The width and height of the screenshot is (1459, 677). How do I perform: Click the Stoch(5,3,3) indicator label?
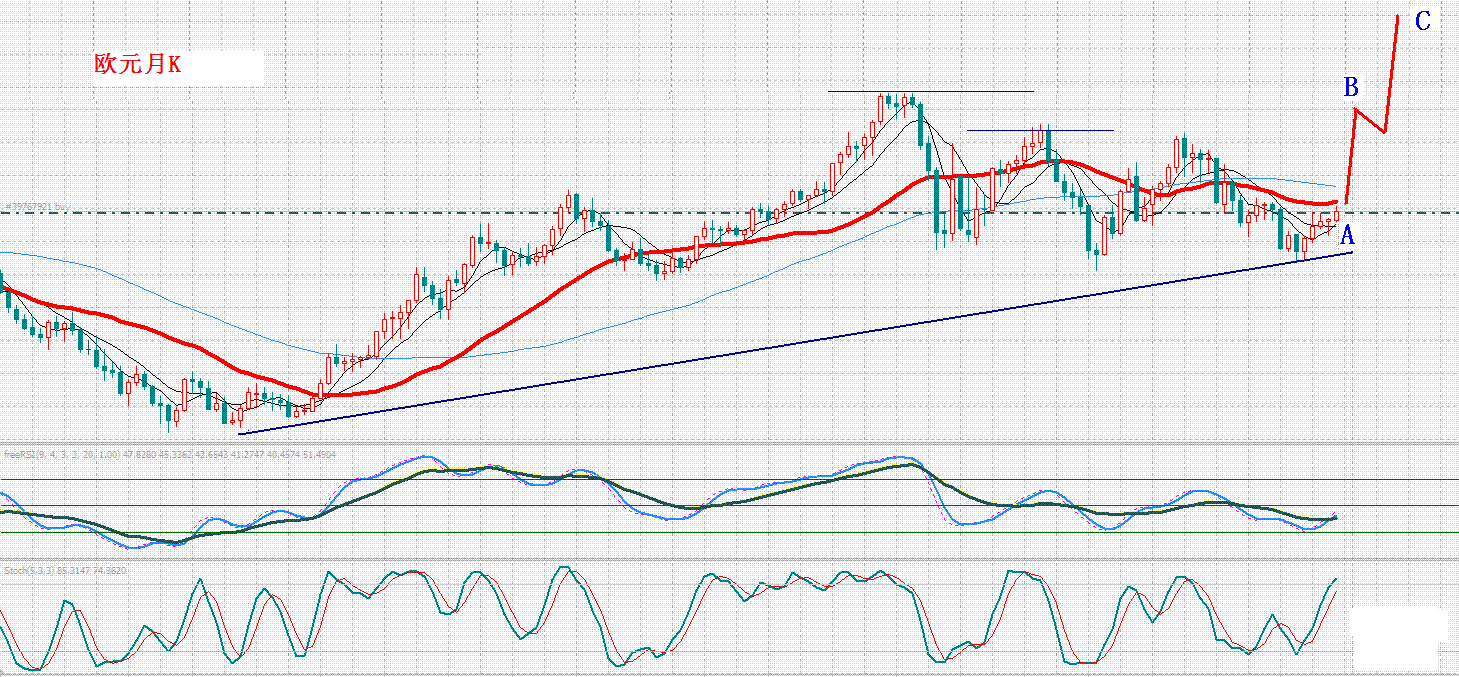pyautogui.click(x=64, y=570)
